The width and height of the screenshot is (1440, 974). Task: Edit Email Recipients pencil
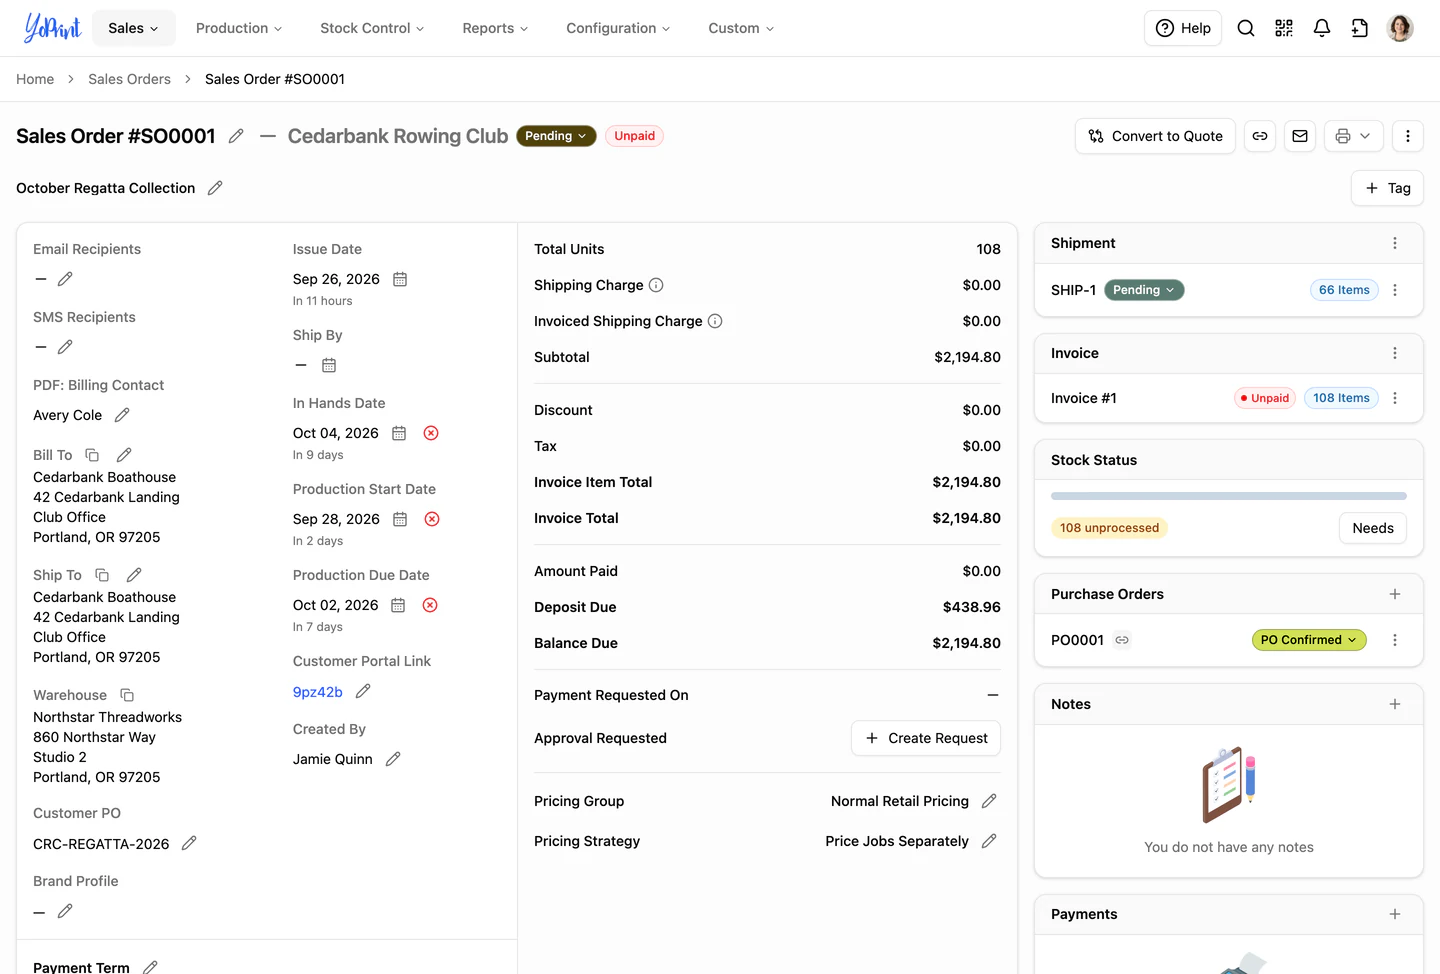click(x=65, y=279)
